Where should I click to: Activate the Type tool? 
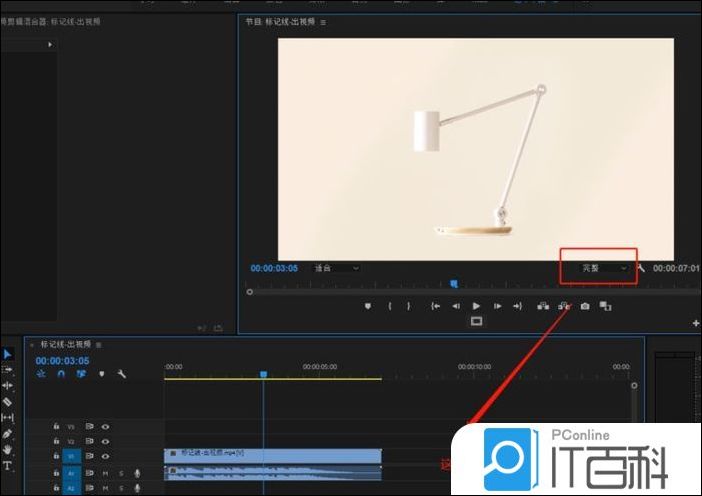point(7,466)
